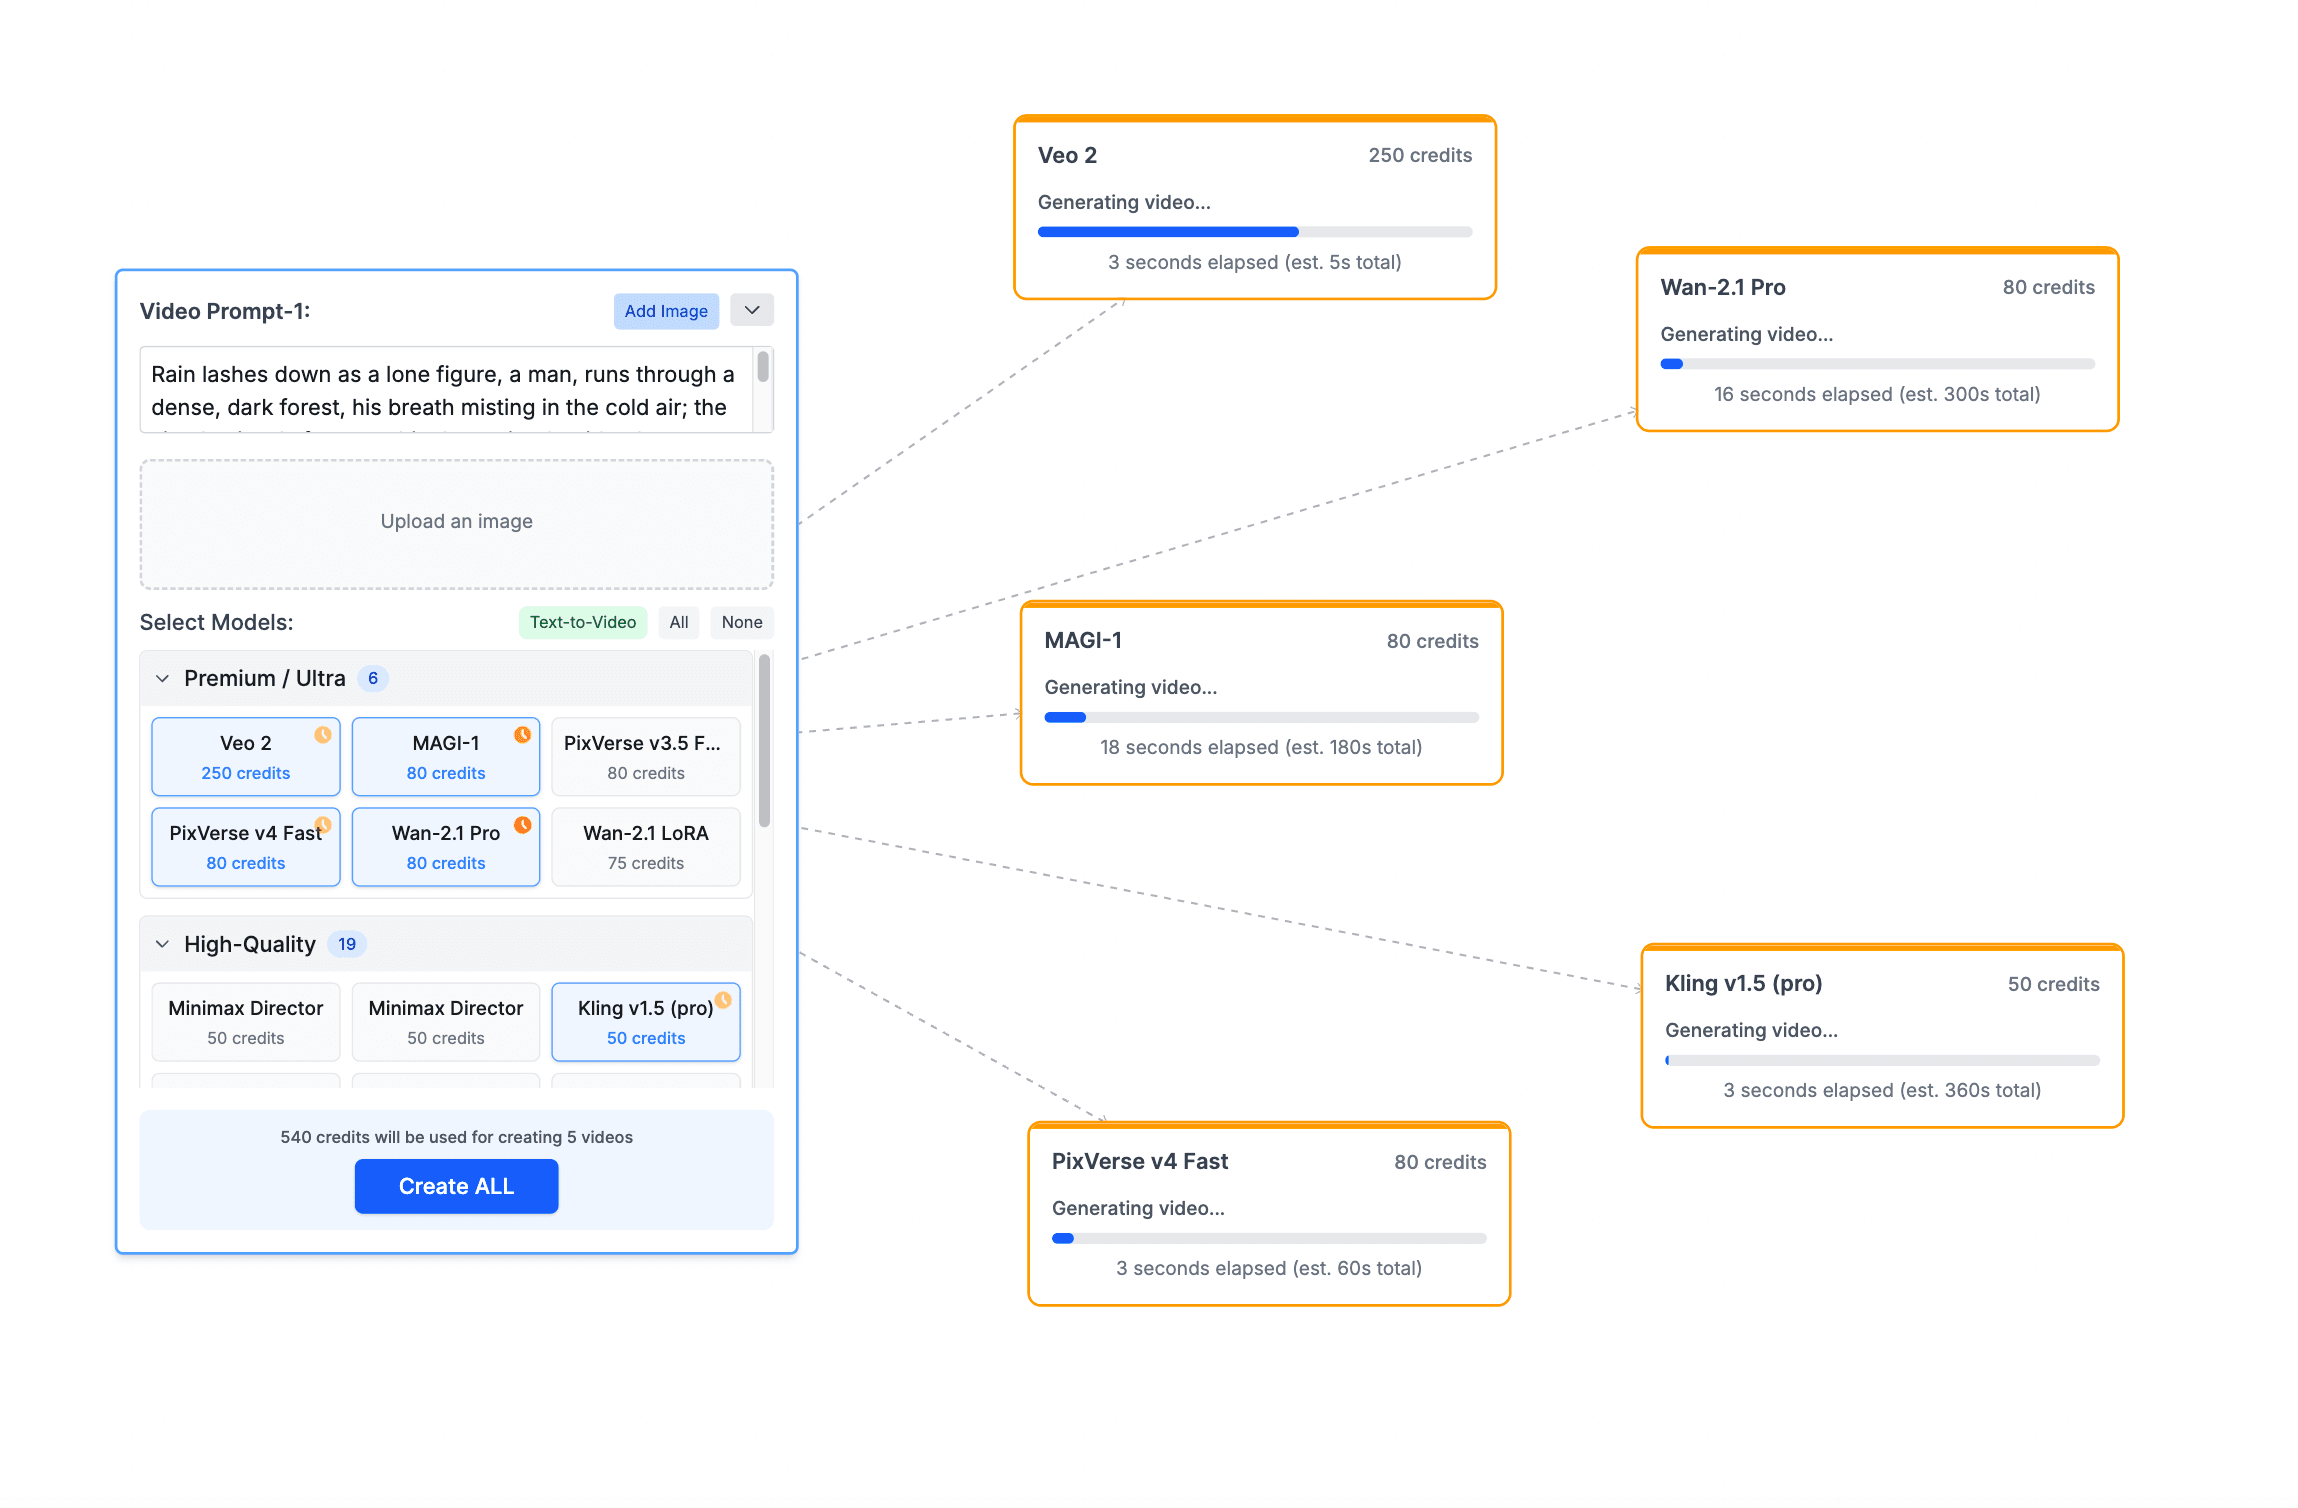
Task: Click '80 credits' on PixVerse v4 Fast card
Action: pos(1441,1162)
